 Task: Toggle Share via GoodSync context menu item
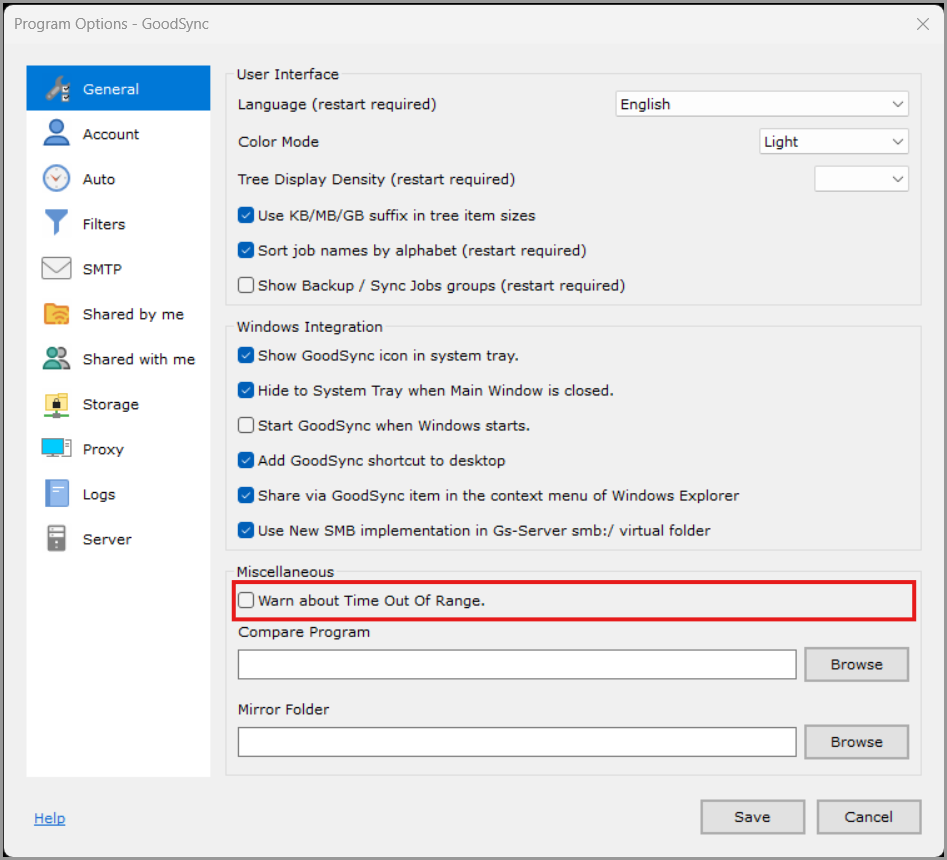246,495
